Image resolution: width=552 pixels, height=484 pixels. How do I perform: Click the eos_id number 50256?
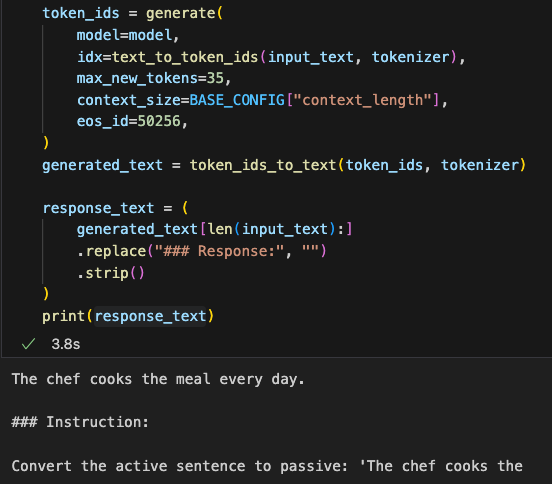point(159,121)
